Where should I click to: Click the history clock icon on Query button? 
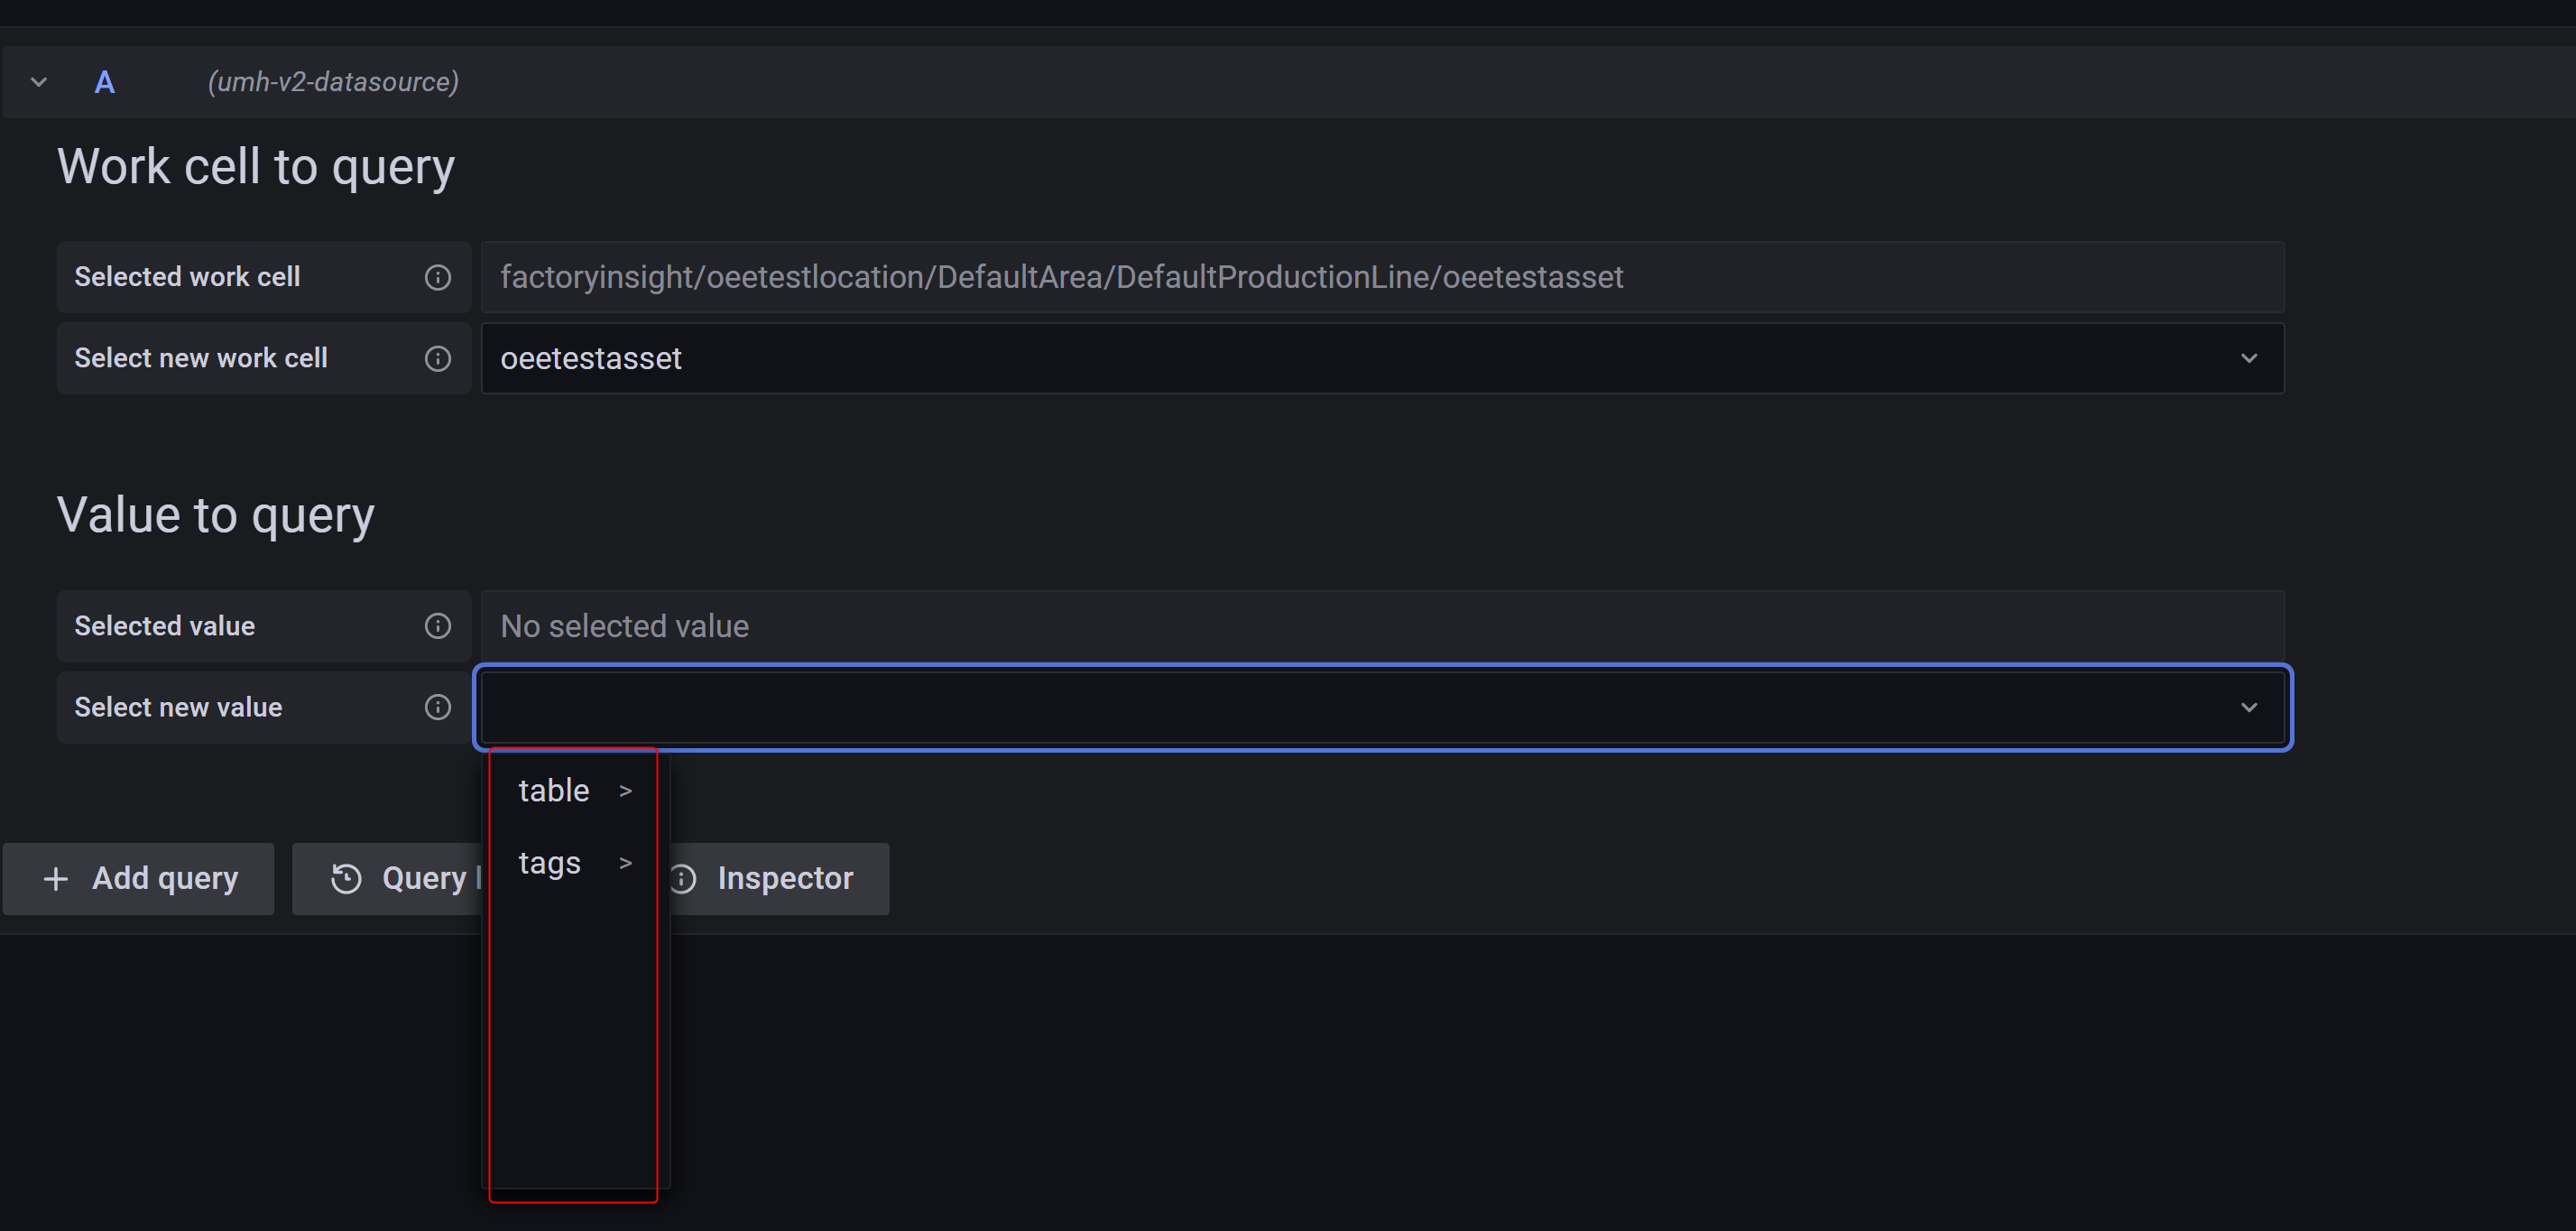click(346, 879)
